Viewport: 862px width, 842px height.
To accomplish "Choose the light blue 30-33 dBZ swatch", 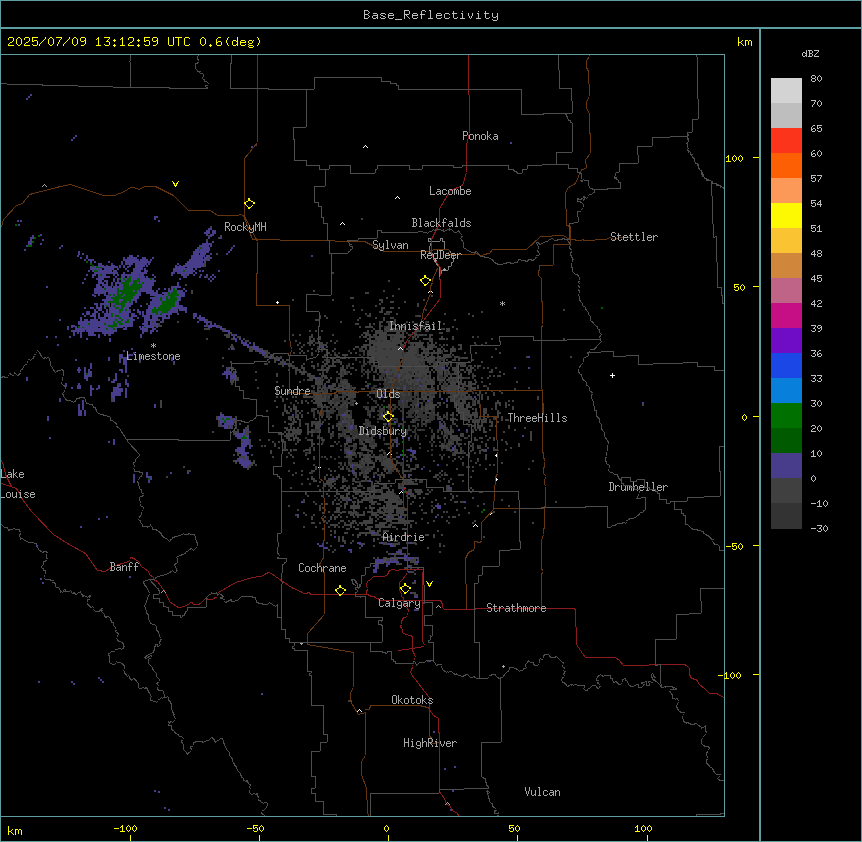I will [786, 391].
